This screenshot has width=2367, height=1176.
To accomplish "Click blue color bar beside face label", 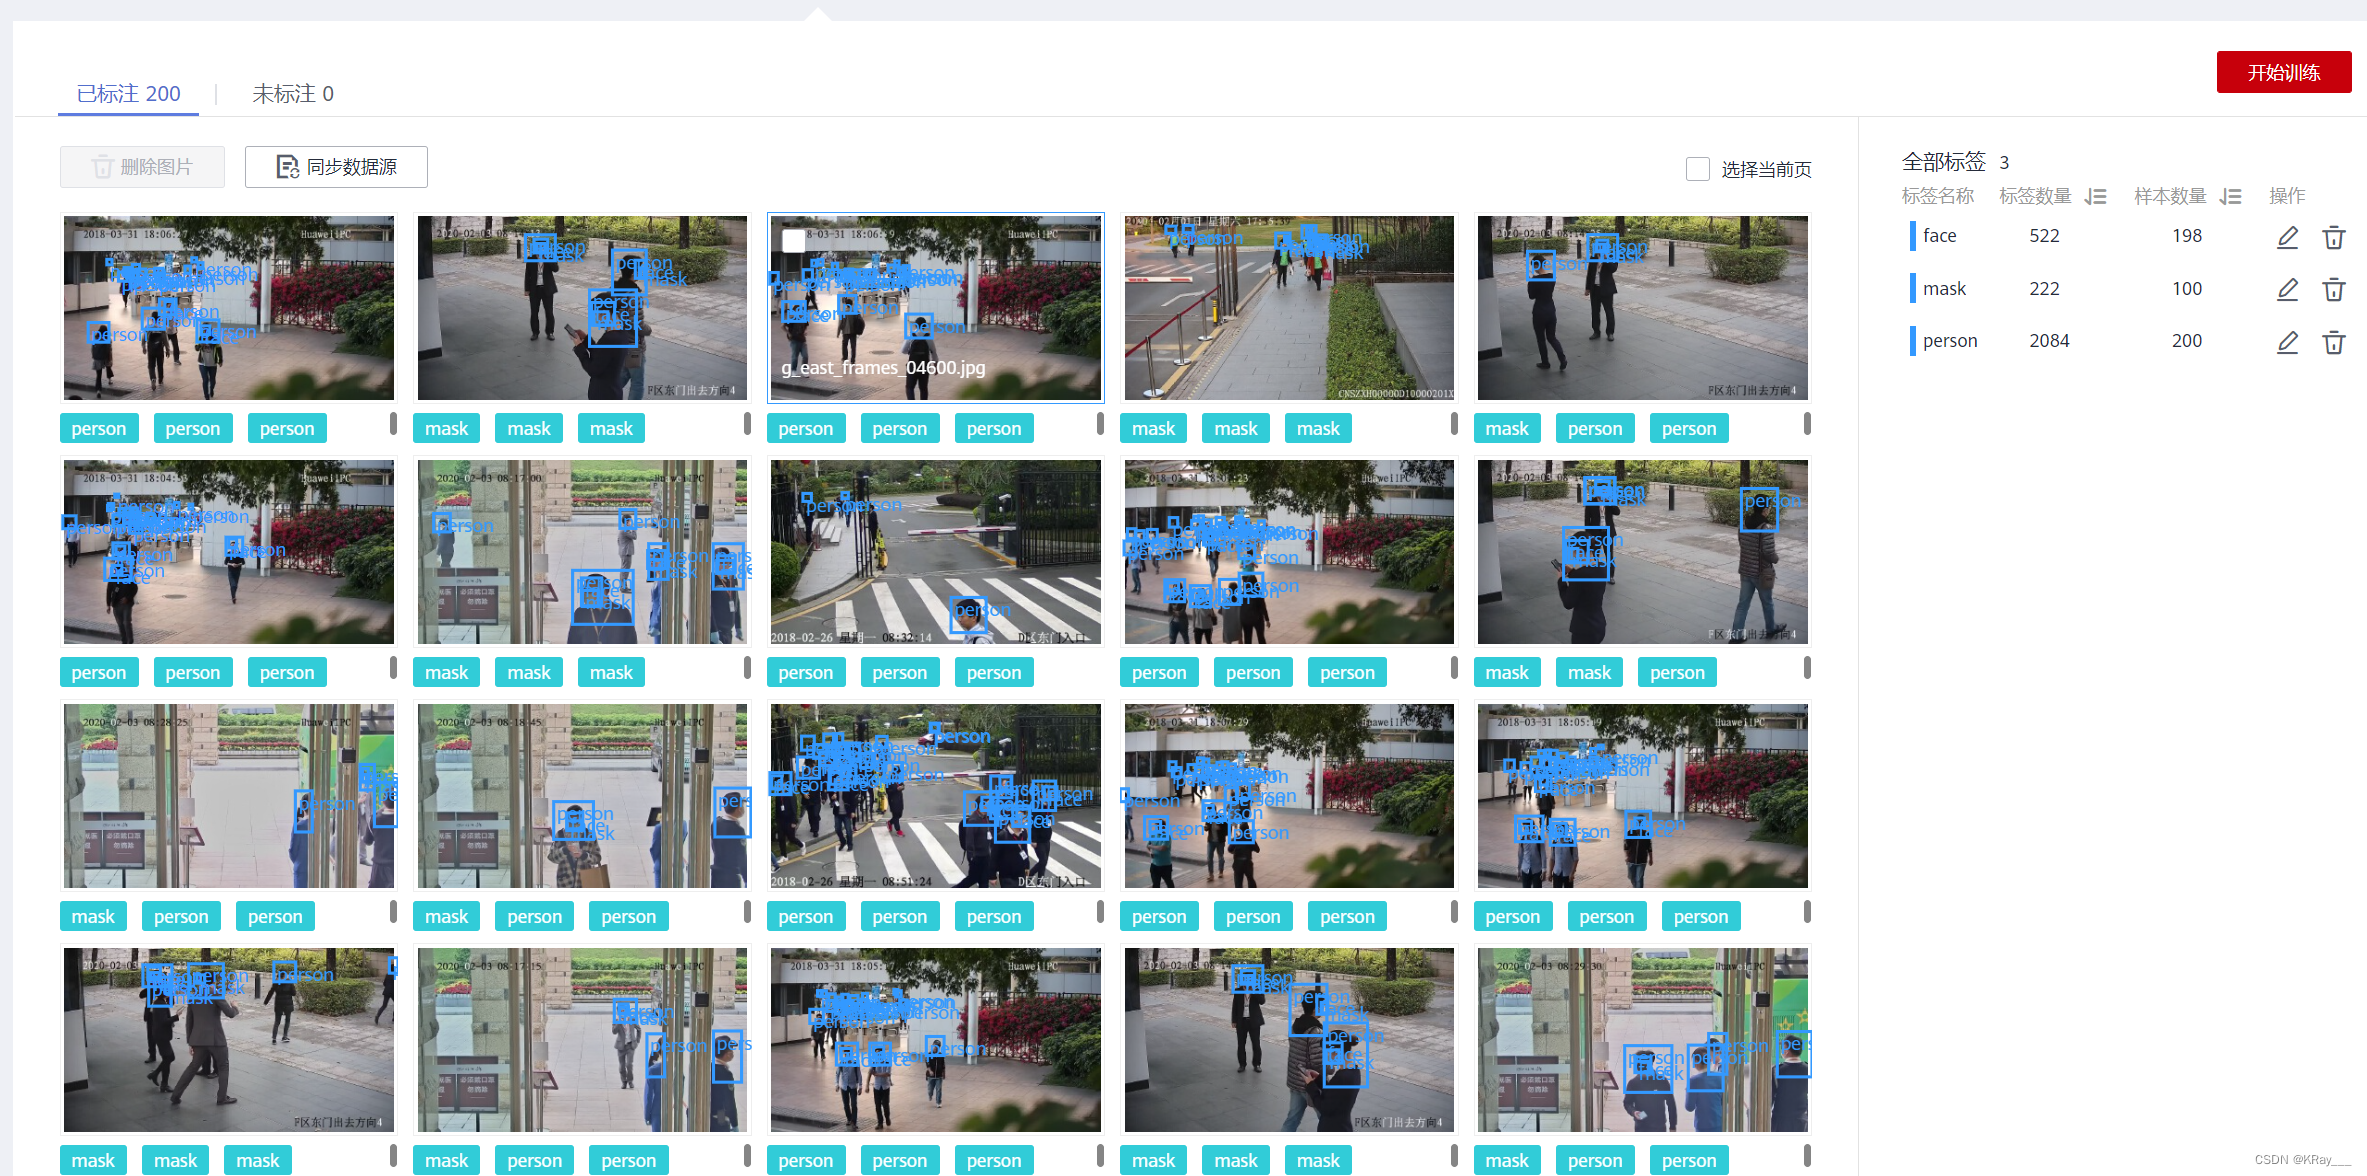I will pyautogui.click(x=1912, y=236).
